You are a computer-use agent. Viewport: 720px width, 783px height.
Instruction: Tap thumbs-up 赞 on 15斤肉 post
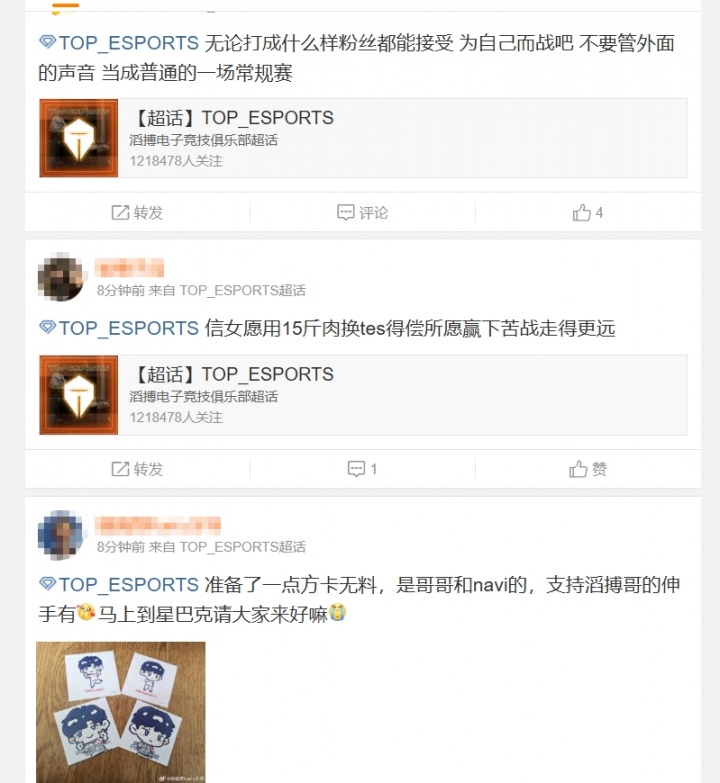[588, 469]
